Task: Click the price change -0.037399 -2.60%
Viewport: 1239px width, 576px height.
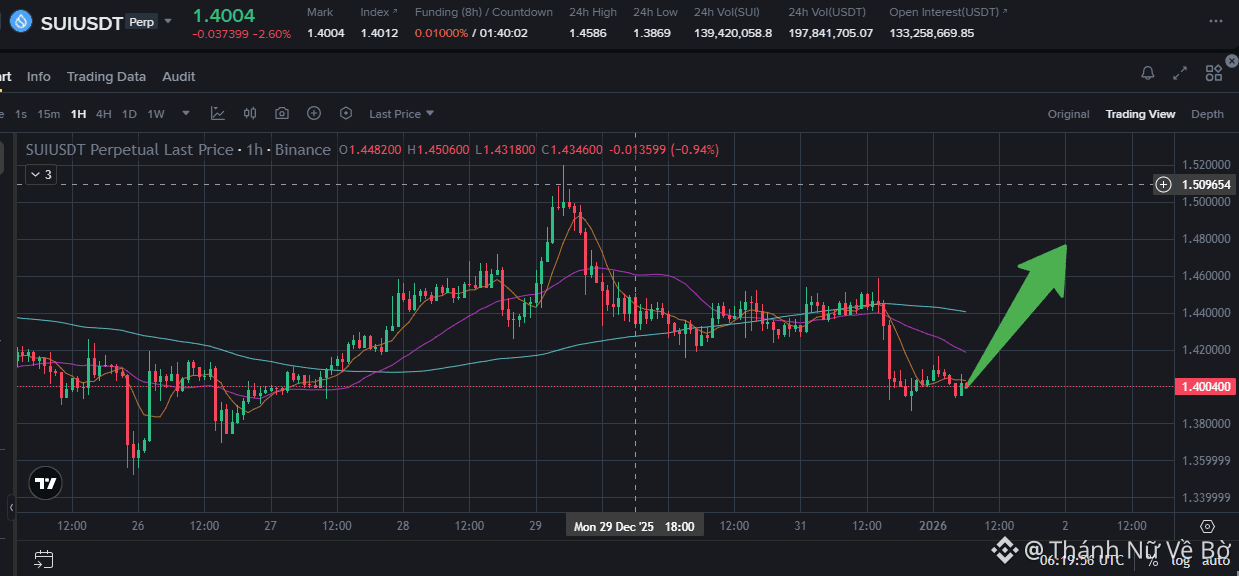Action: 242,34
